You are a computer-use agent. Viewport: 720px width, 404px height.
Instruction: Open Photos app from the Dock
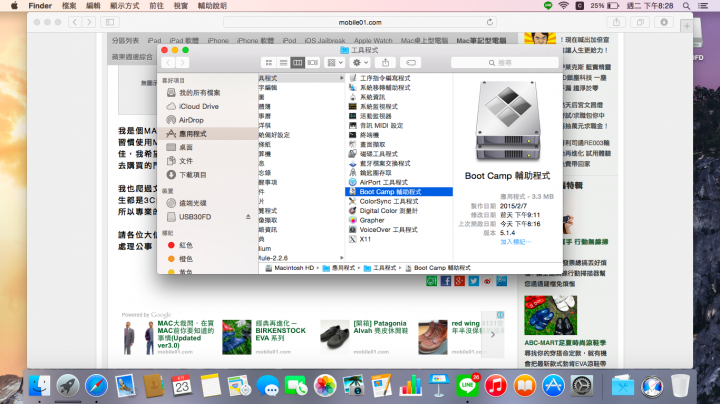point(325,385)
